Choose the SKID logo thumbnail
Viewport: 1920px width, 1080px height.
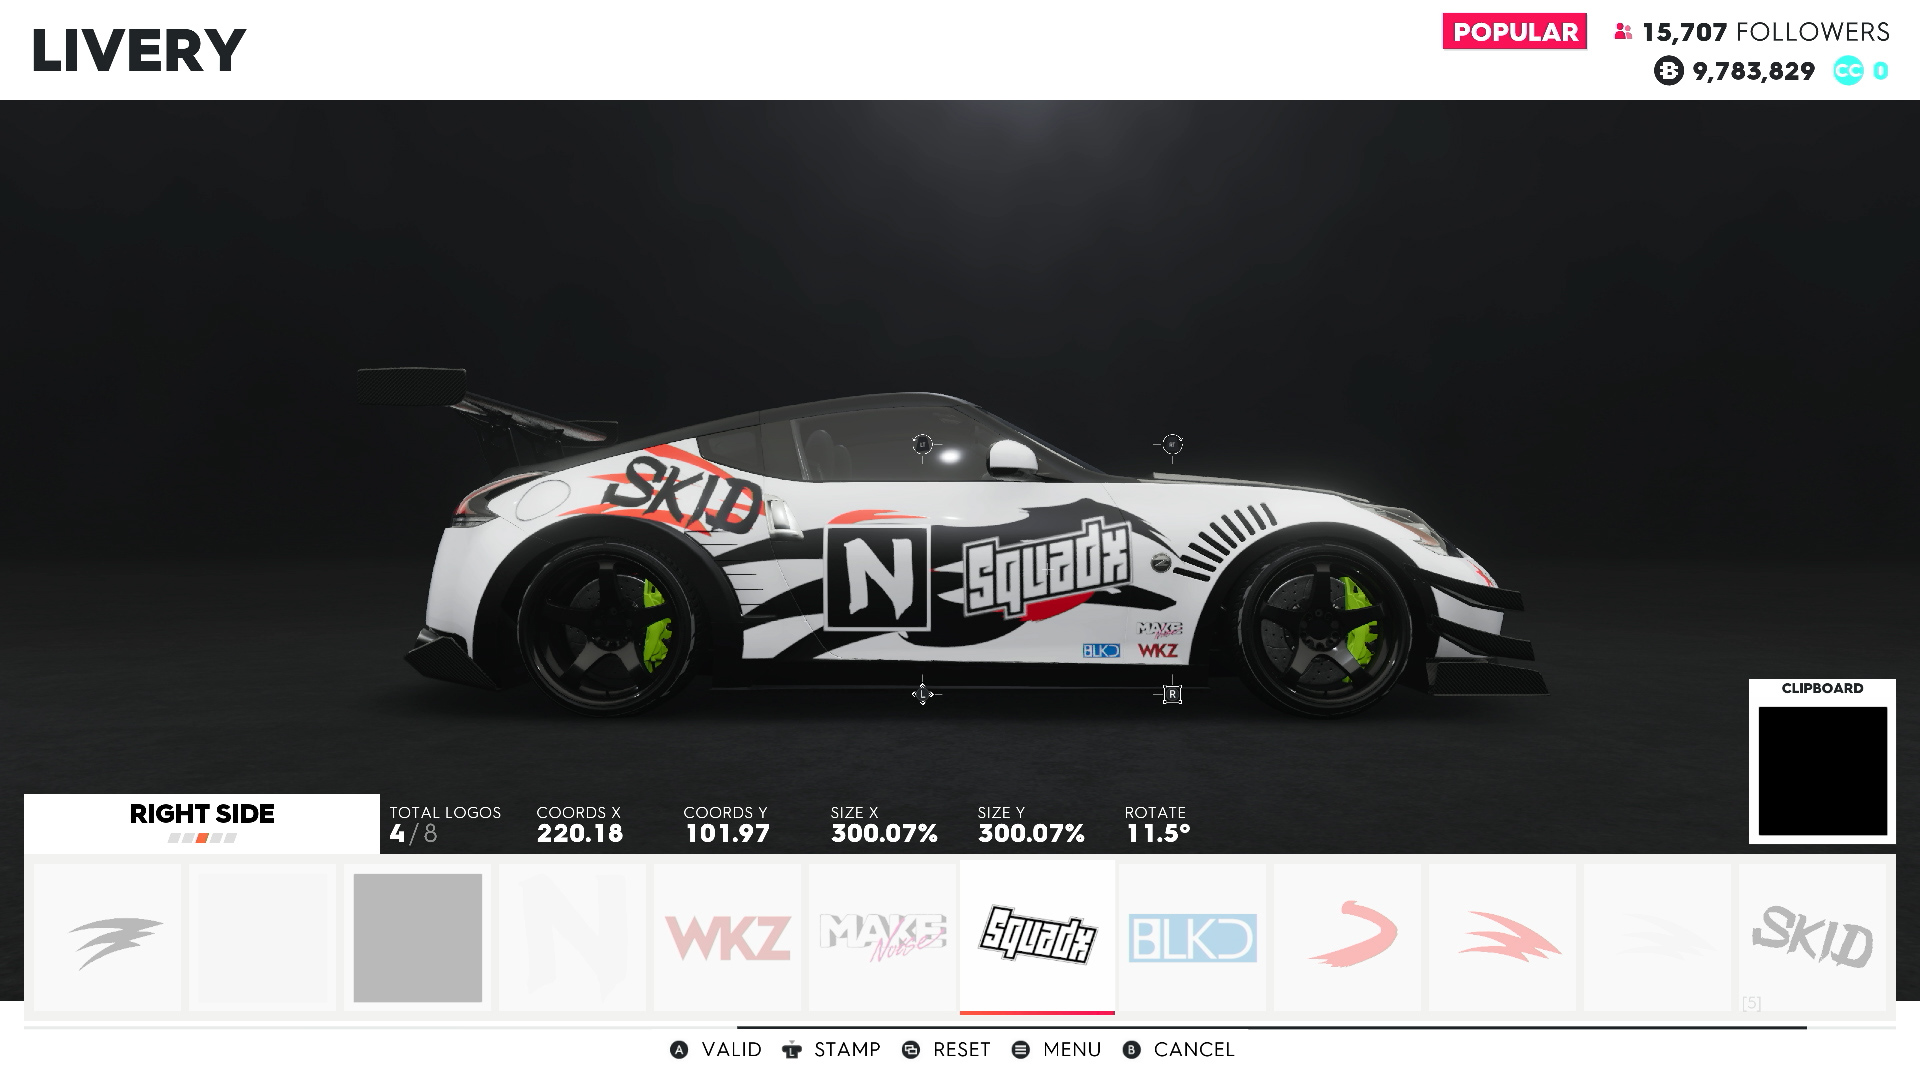[x=1812, y=938]
